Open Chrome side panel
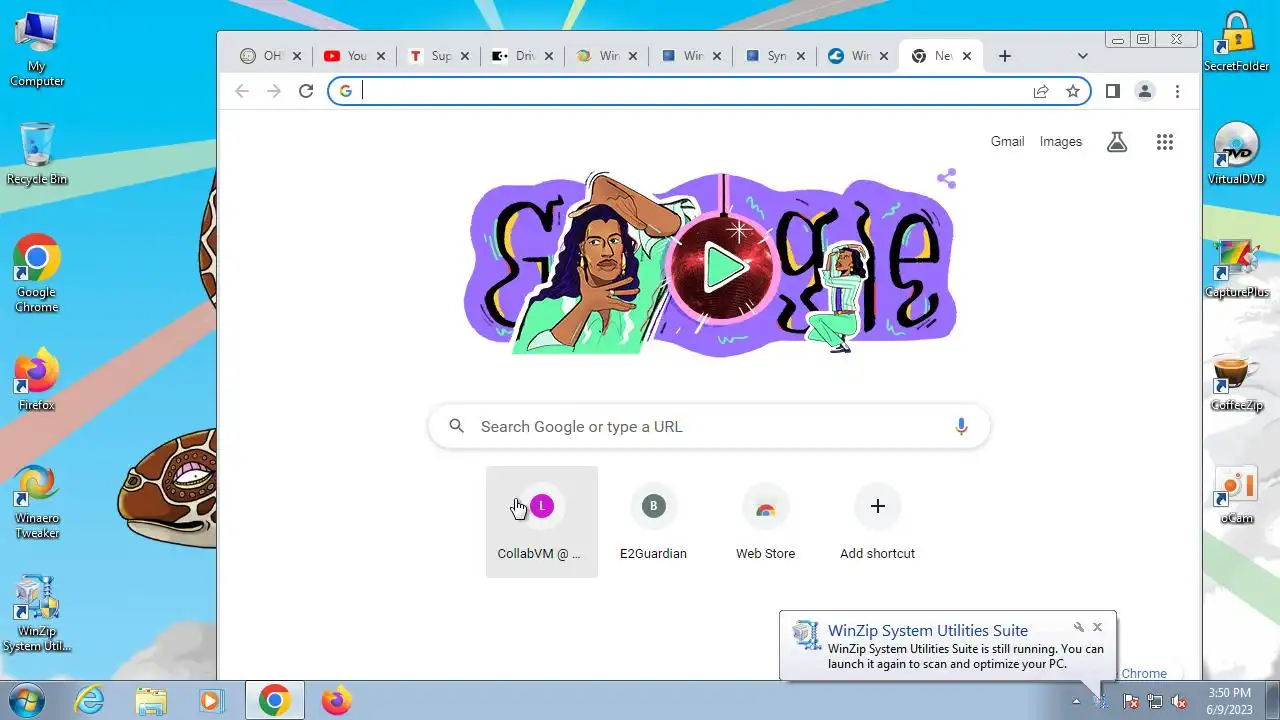1280x720 pixels. (x=1112, y=91)
